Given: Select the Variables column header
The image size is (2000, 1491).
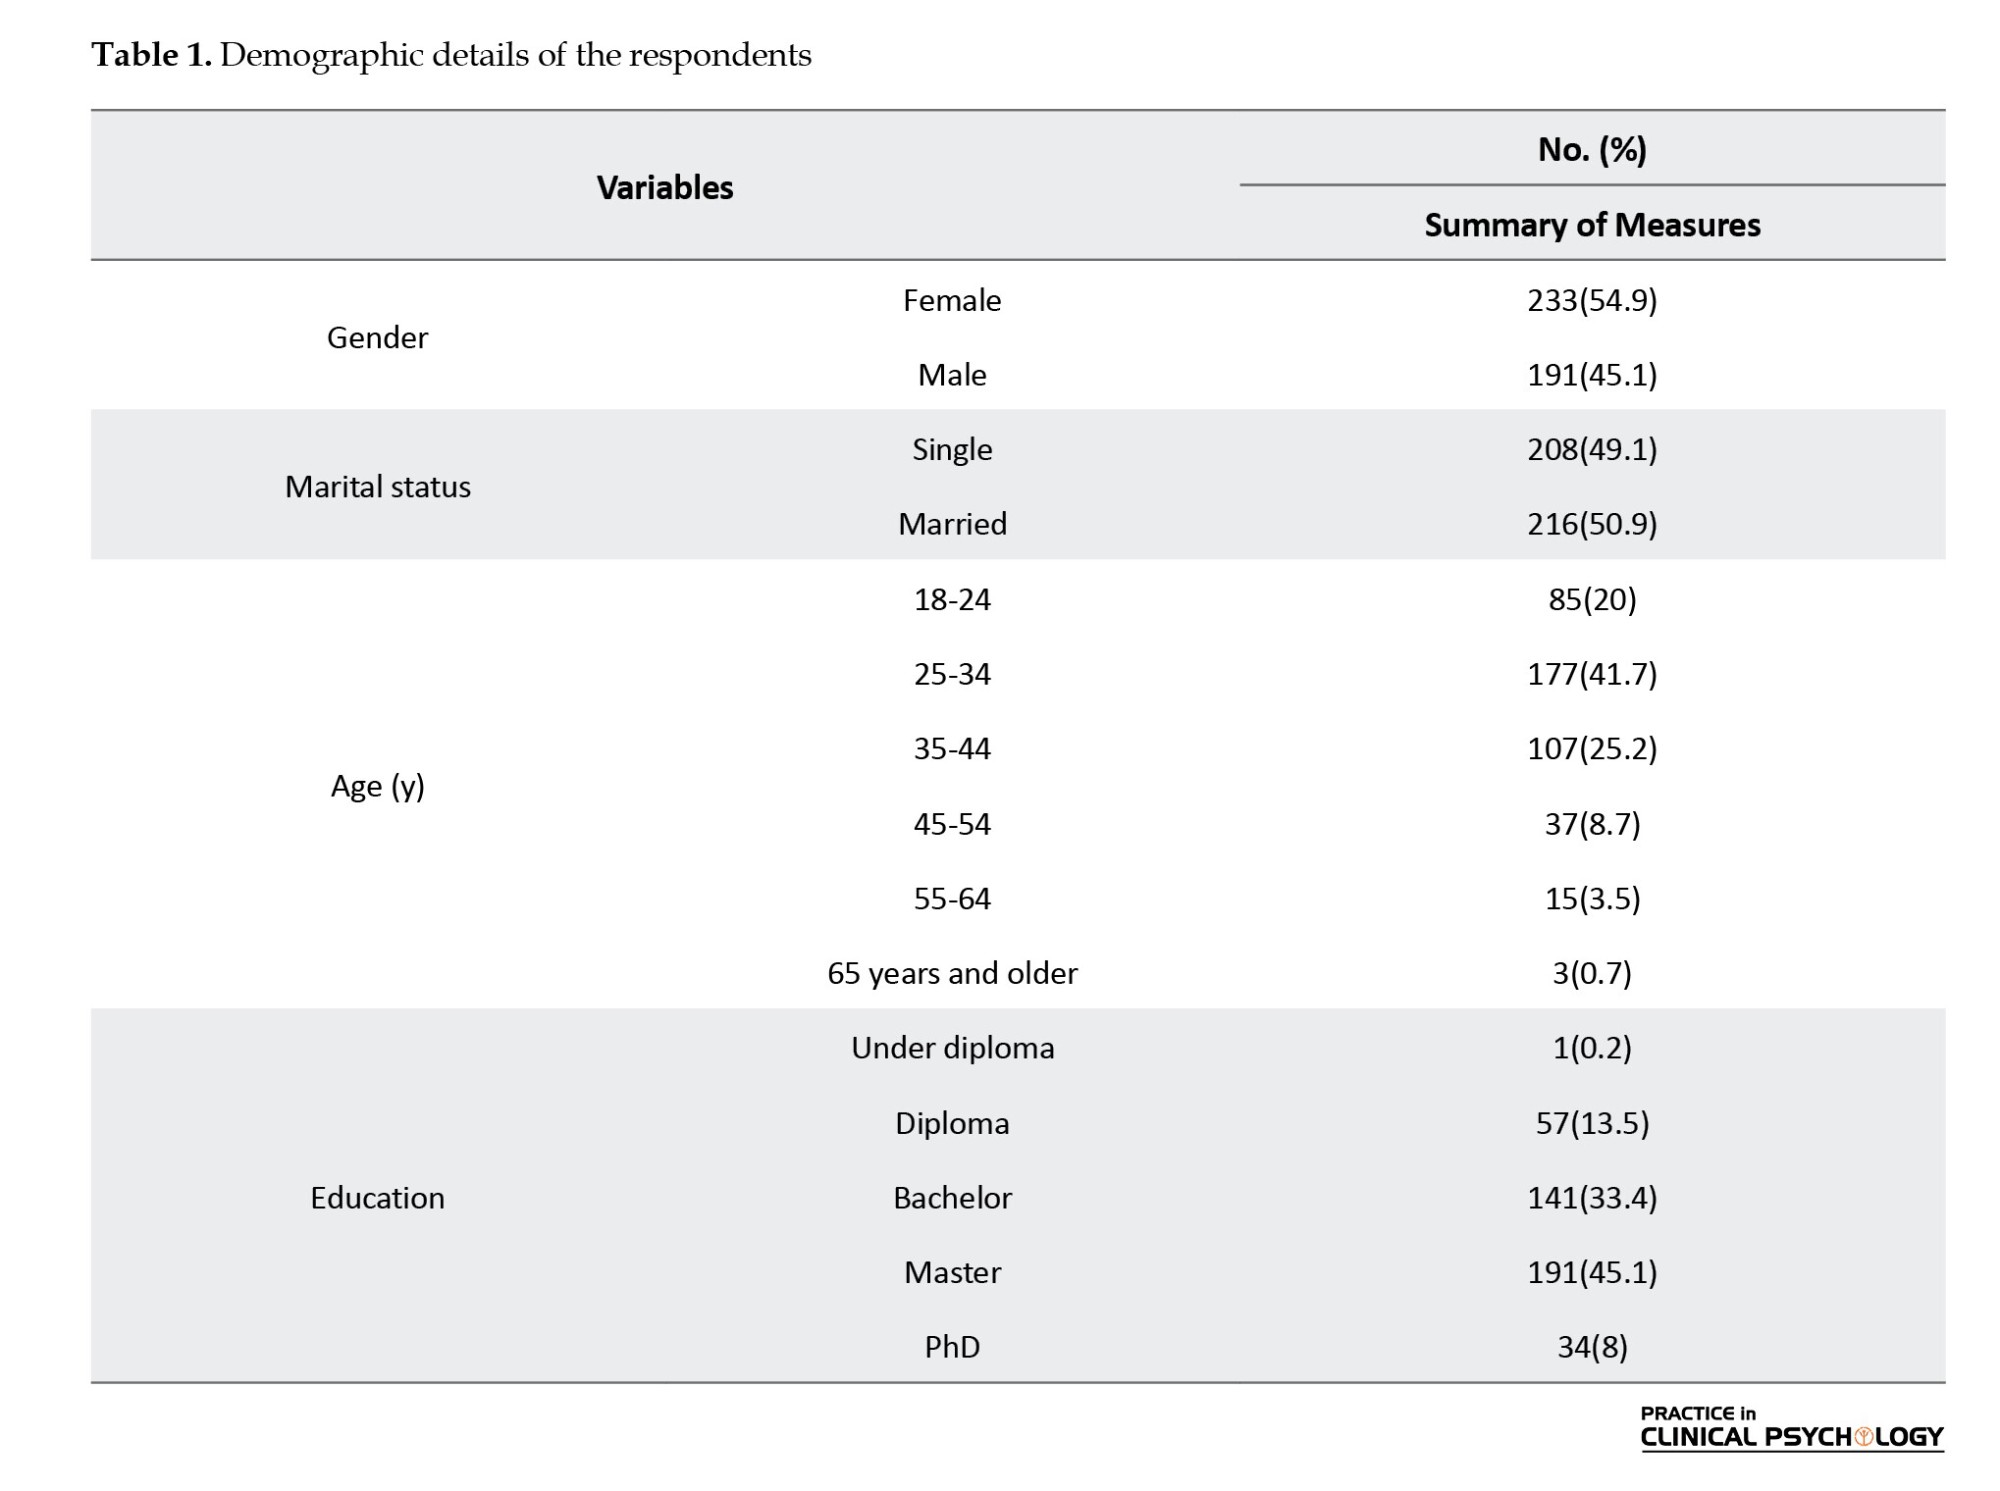Looking at the screenshot, I should point(665,188).
